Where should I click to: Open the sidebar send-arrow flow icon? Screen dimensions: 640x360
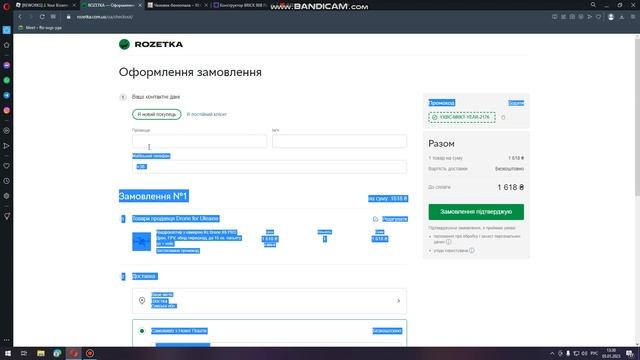pyautogui.click(x=7, y=146)
